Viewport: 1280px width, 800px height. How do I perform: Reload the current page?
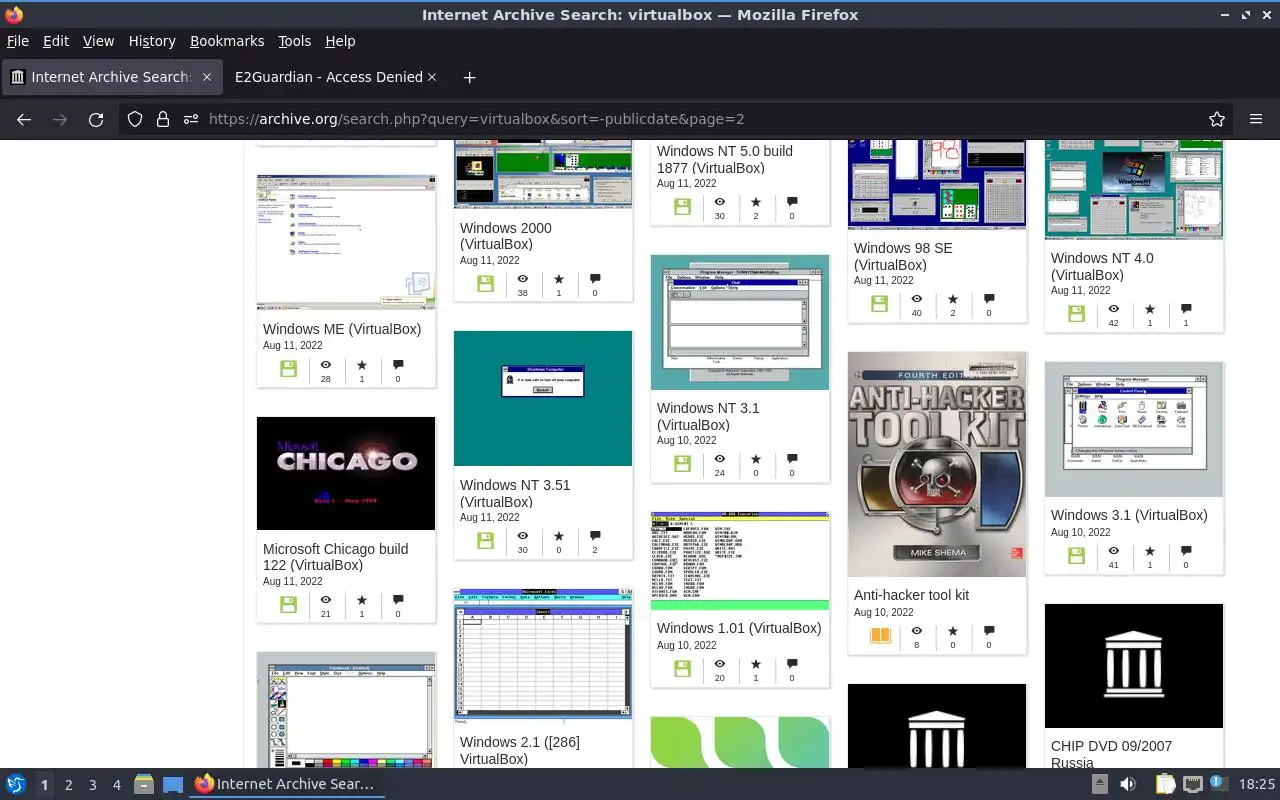(x=96, y=119)
